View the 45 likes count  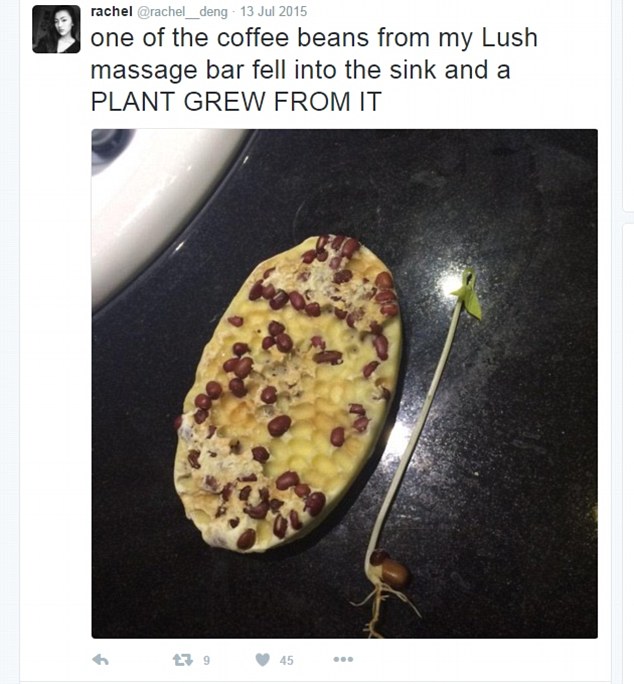coord(286,660)
